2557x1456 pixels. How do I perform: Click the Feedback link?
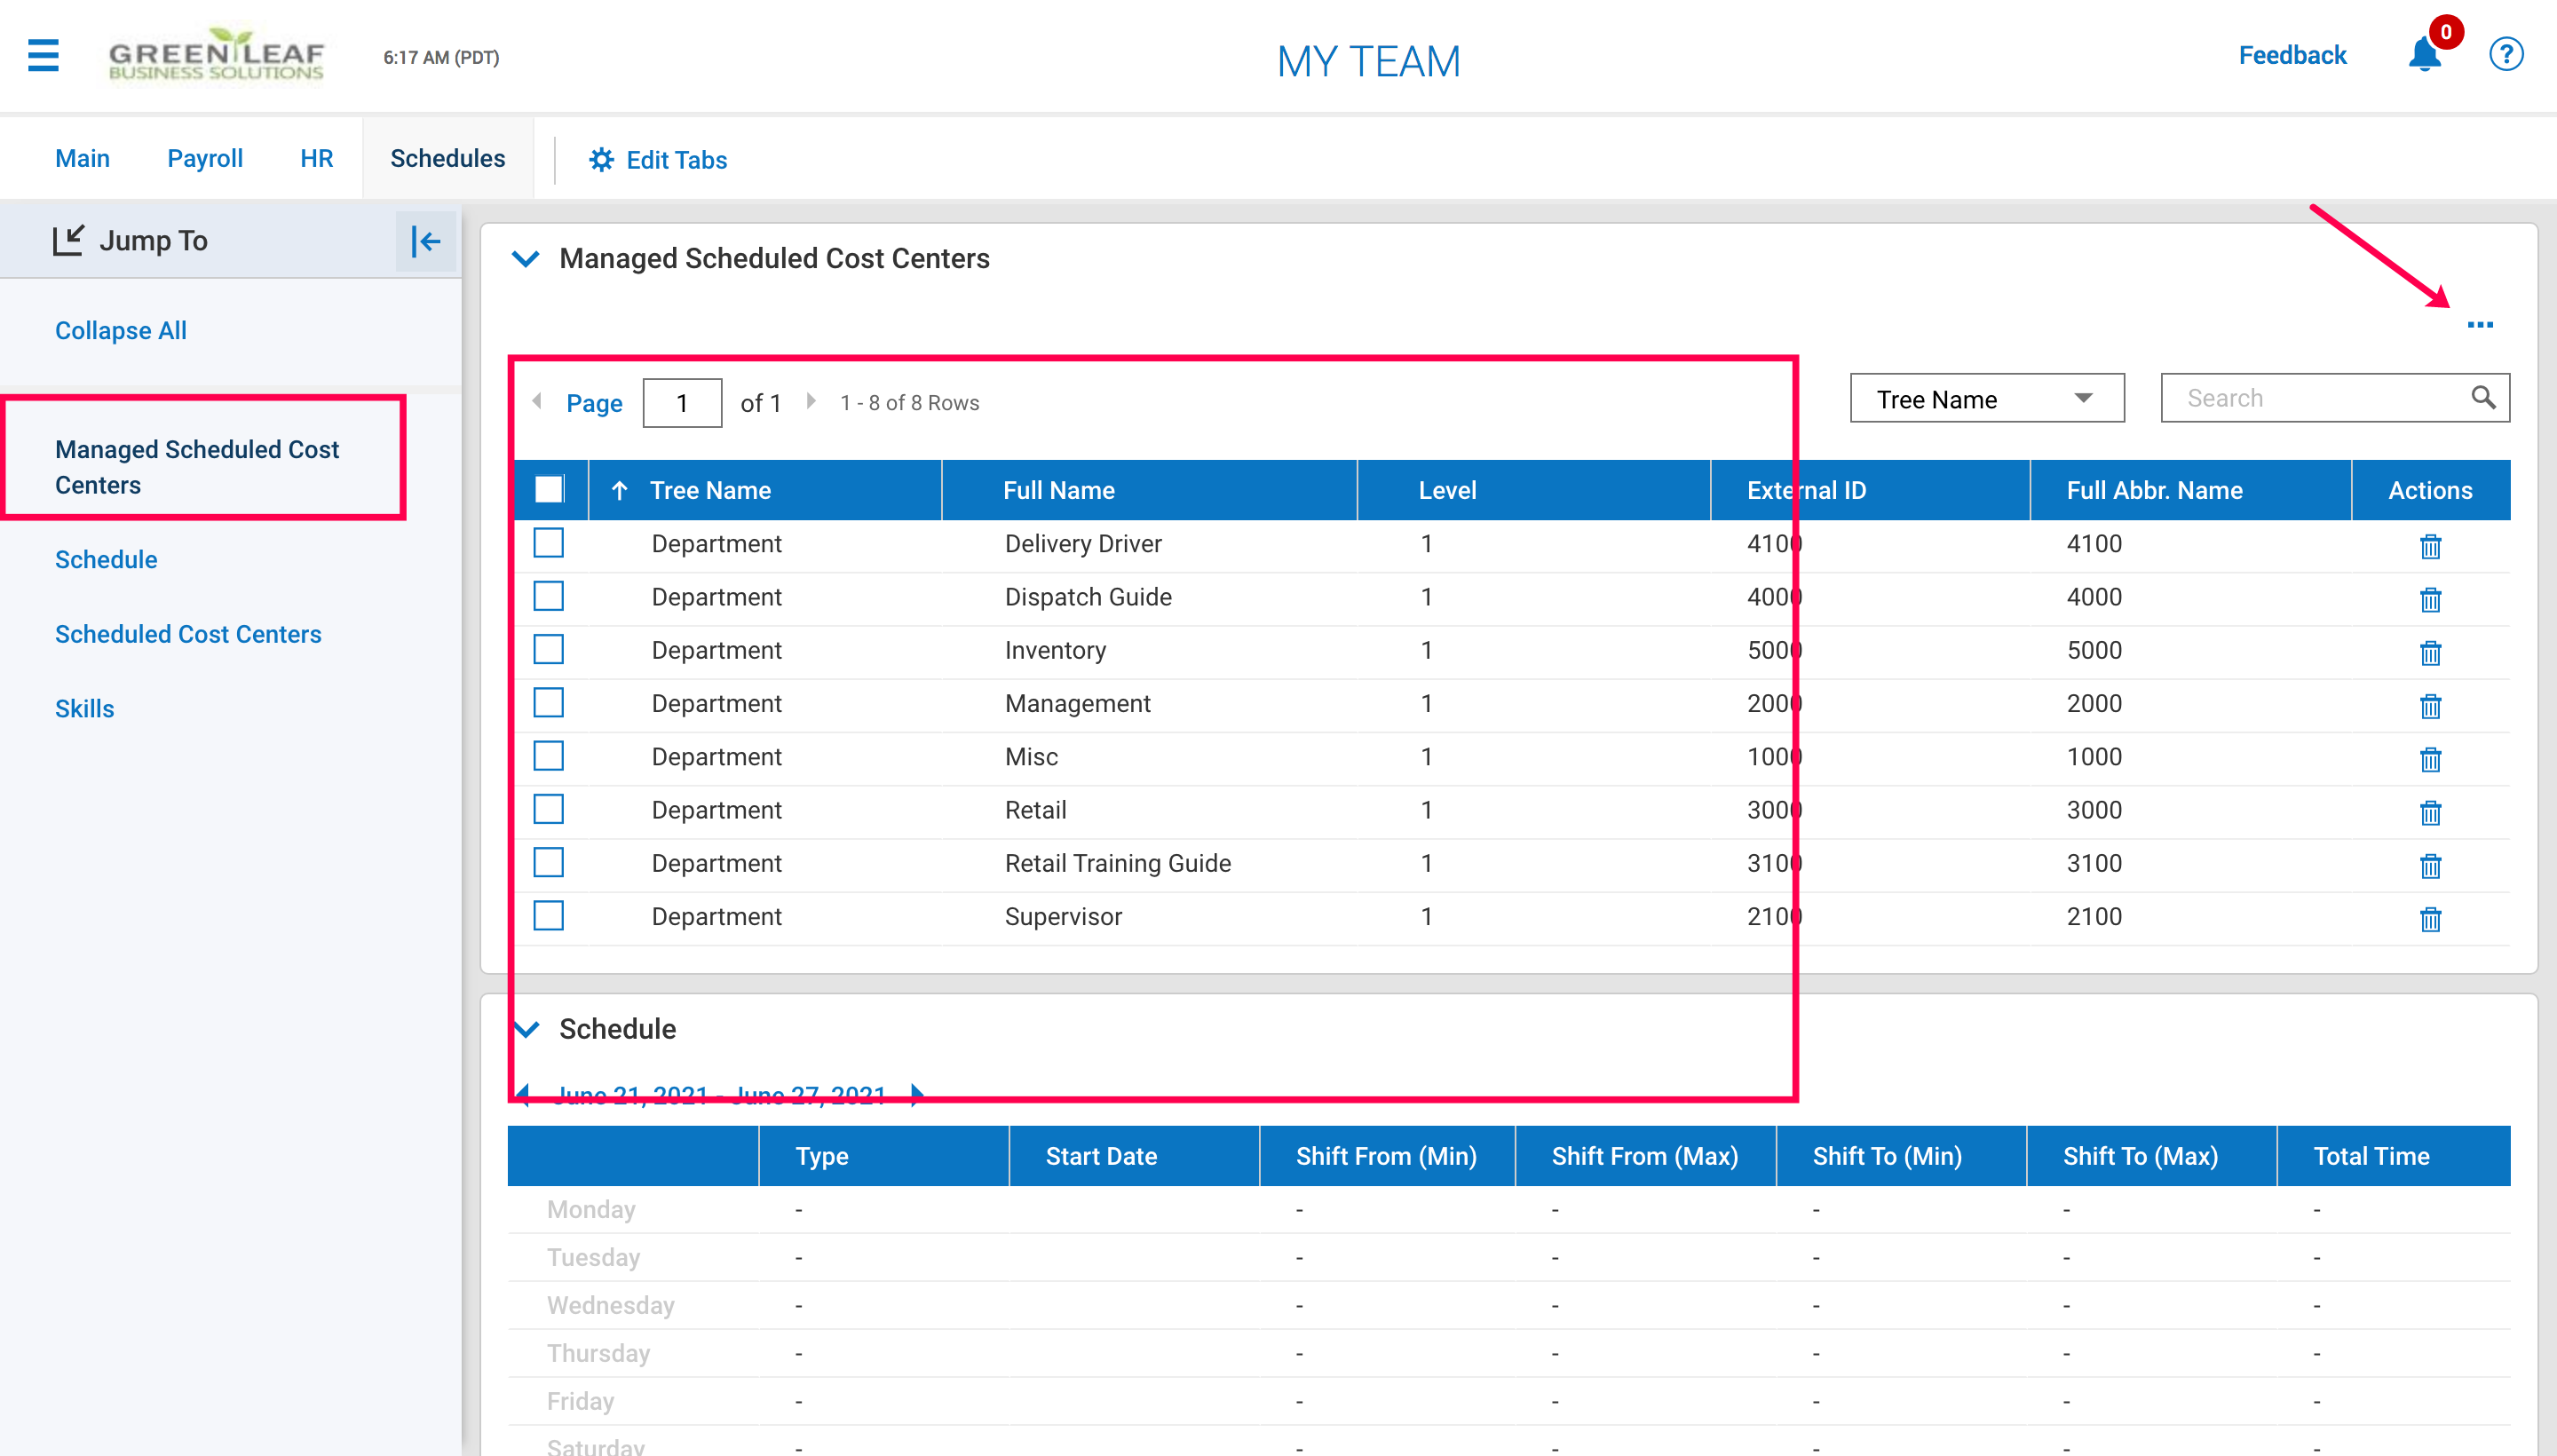coord(2291,55)
